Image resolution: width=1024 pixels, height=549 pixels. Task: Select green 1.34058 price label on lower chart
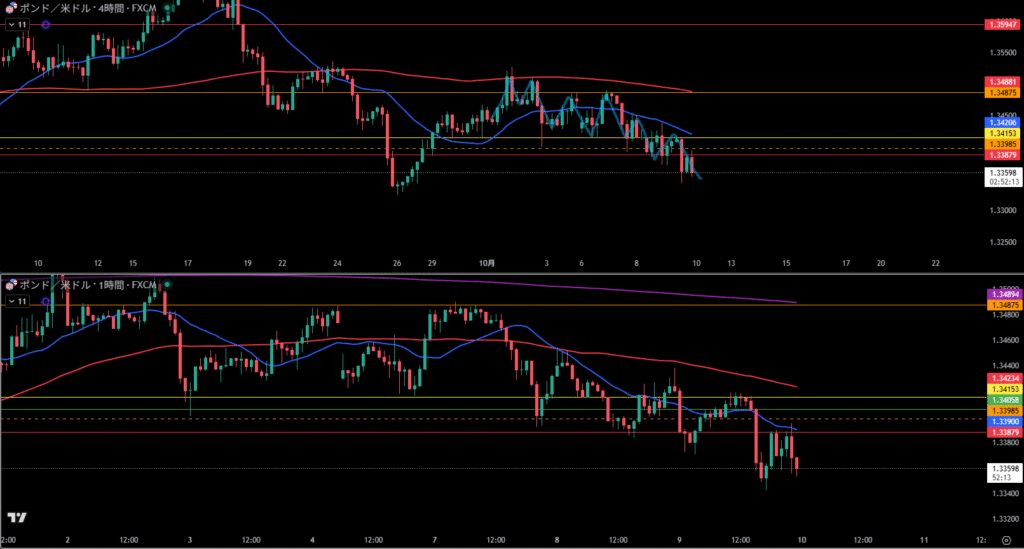(x=1002, y=399)
